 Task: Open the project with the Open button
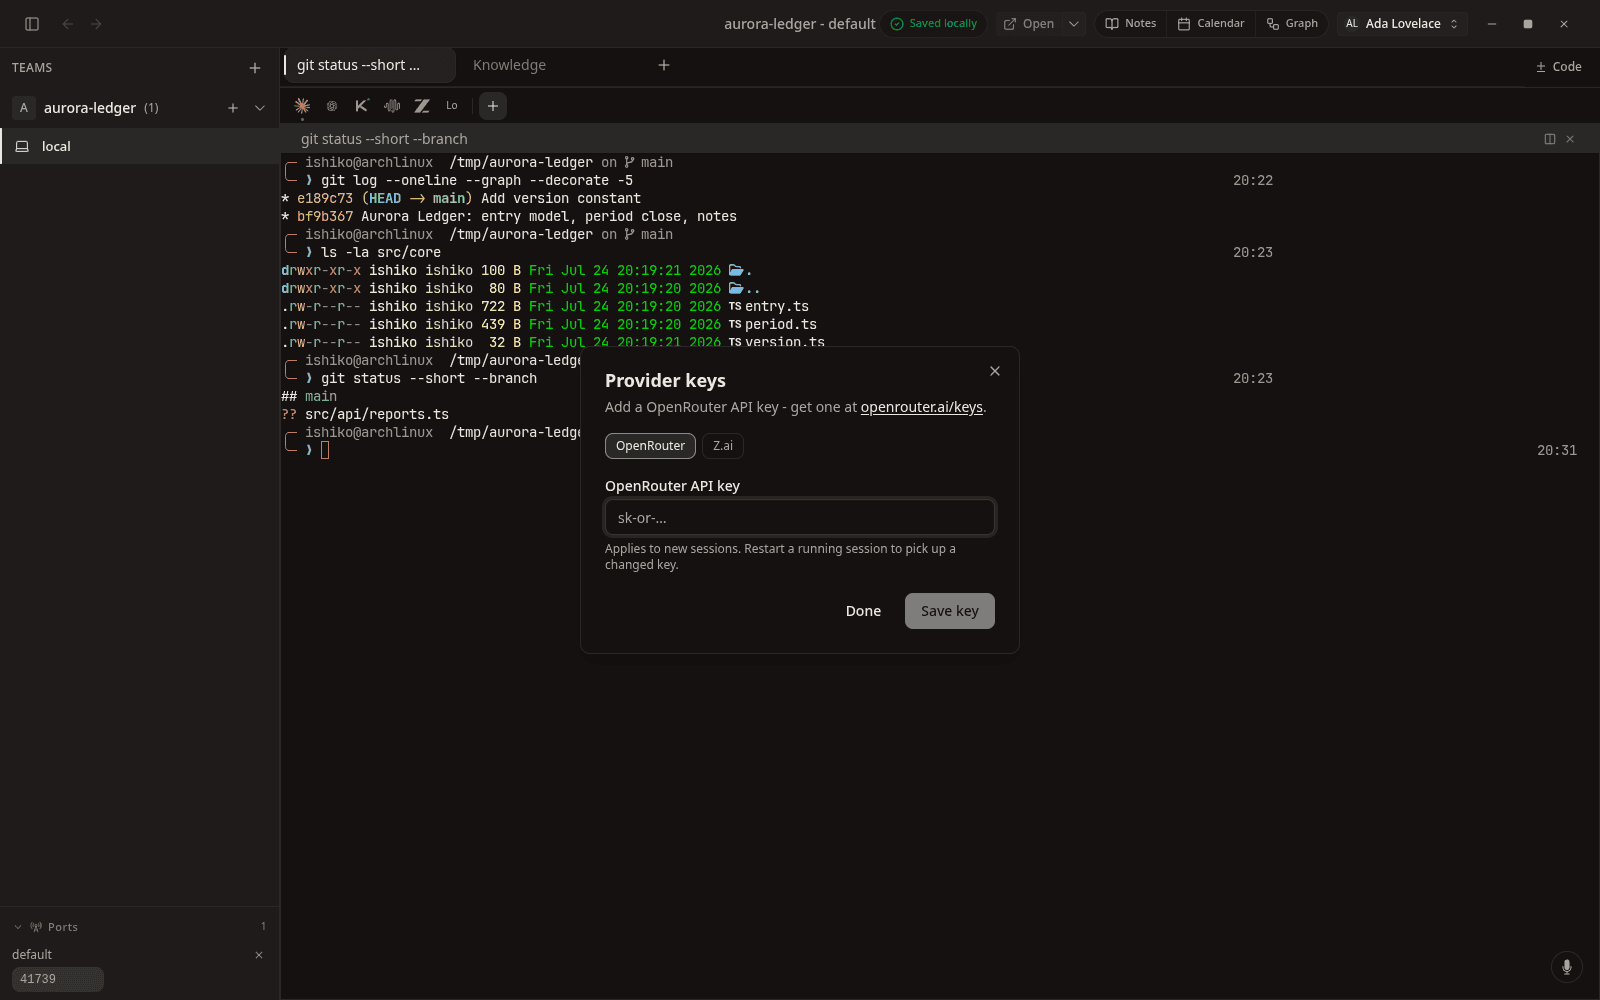click(x=1029, y=24)
